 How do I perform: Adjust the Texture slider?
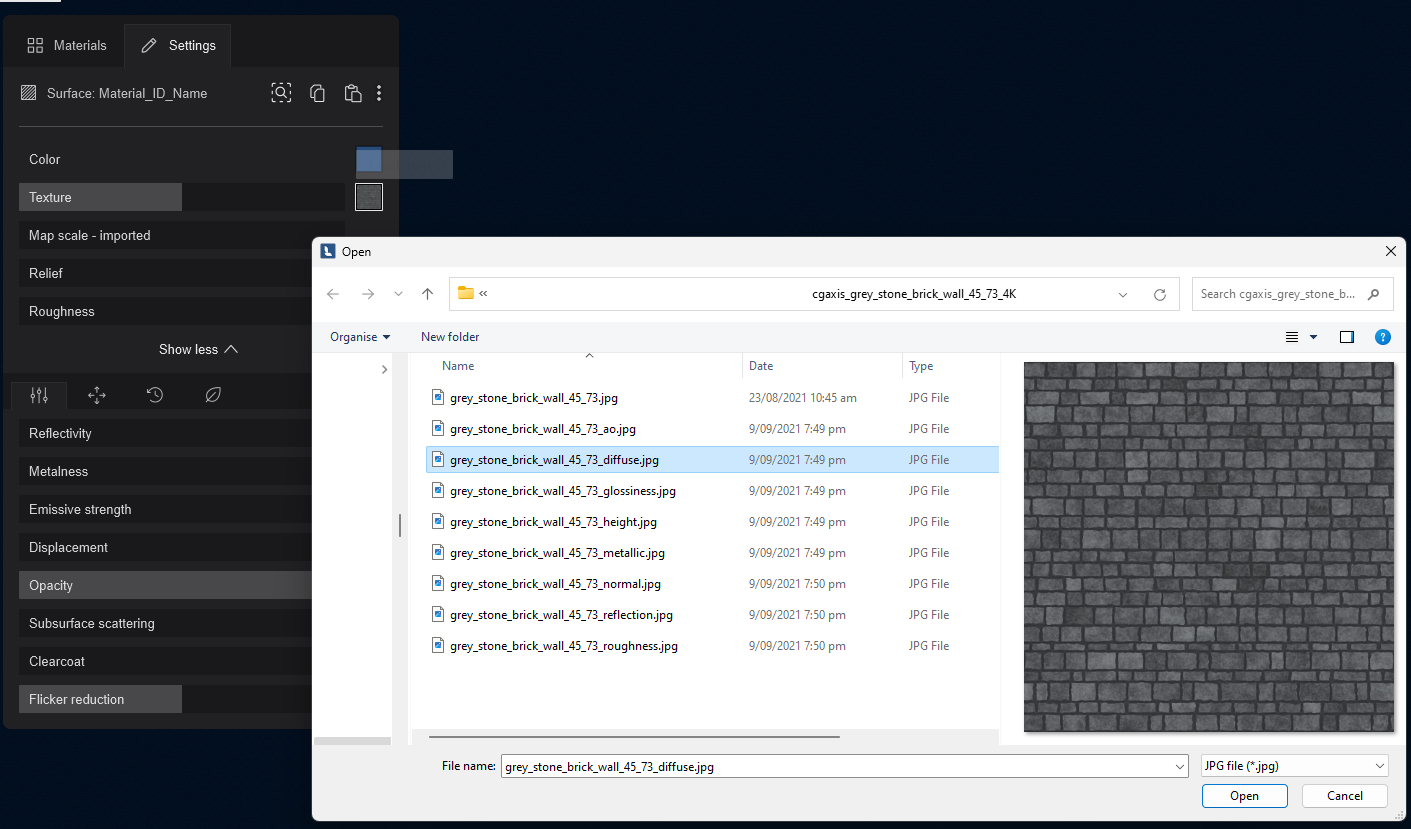(182, 197)
